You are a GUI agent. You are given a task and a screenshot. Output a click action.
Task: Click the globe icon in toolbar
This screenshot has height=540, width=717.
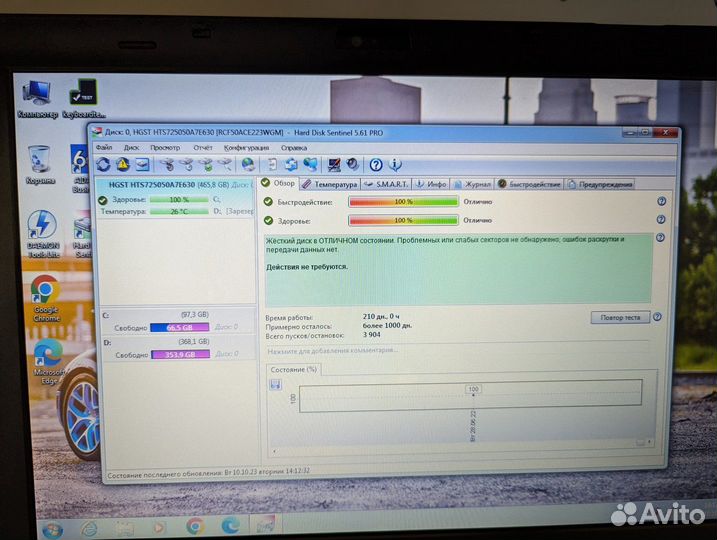click(x=248, y=164)
